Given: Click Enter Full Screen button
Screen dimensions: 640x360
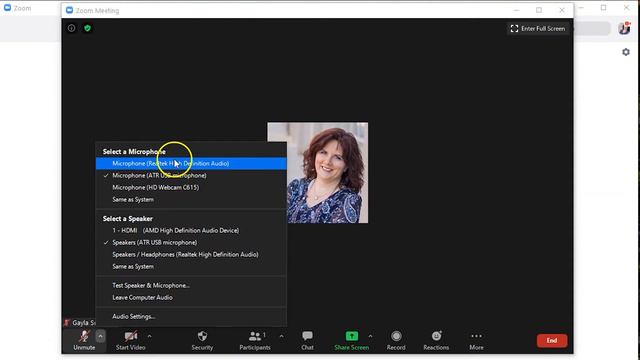Looking at the screenshot, I should tap(538, 29).
